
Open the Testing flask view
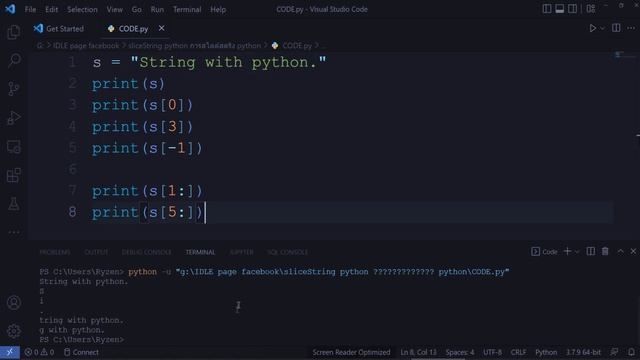click(13, 204)
